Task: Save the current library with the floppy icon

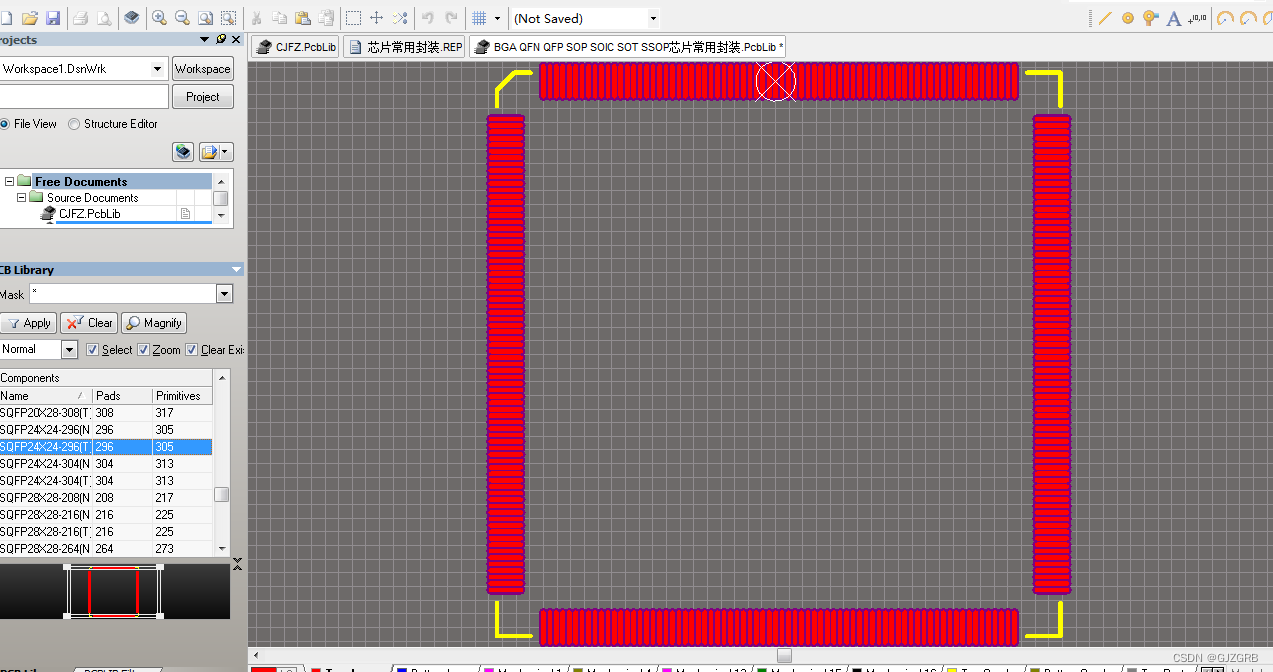Action: coord(53,18)
